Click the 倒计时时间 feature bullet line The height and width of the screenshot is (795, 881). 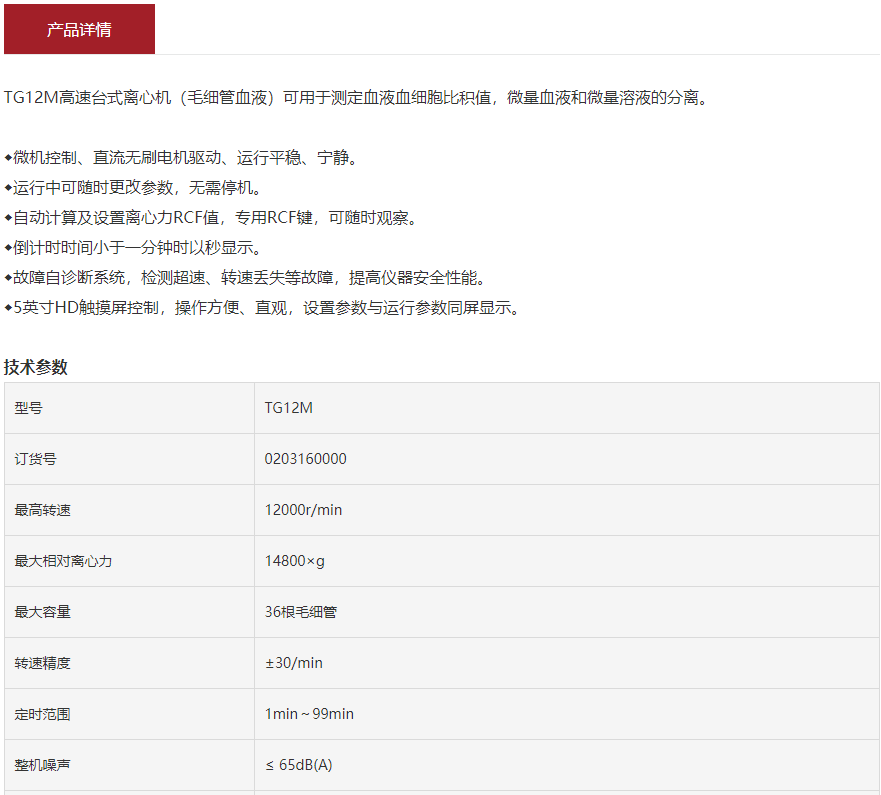[136, 248]
